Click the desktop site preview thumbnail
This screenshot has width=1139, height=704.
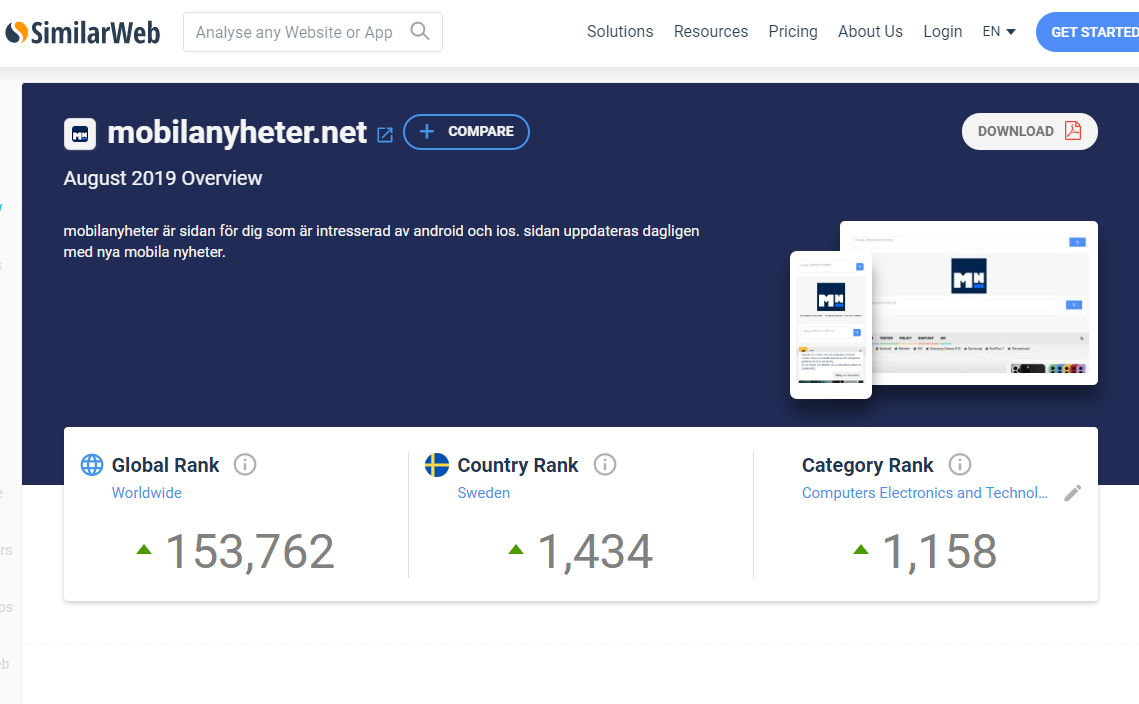pyautogui.click(x=984, y=302)
